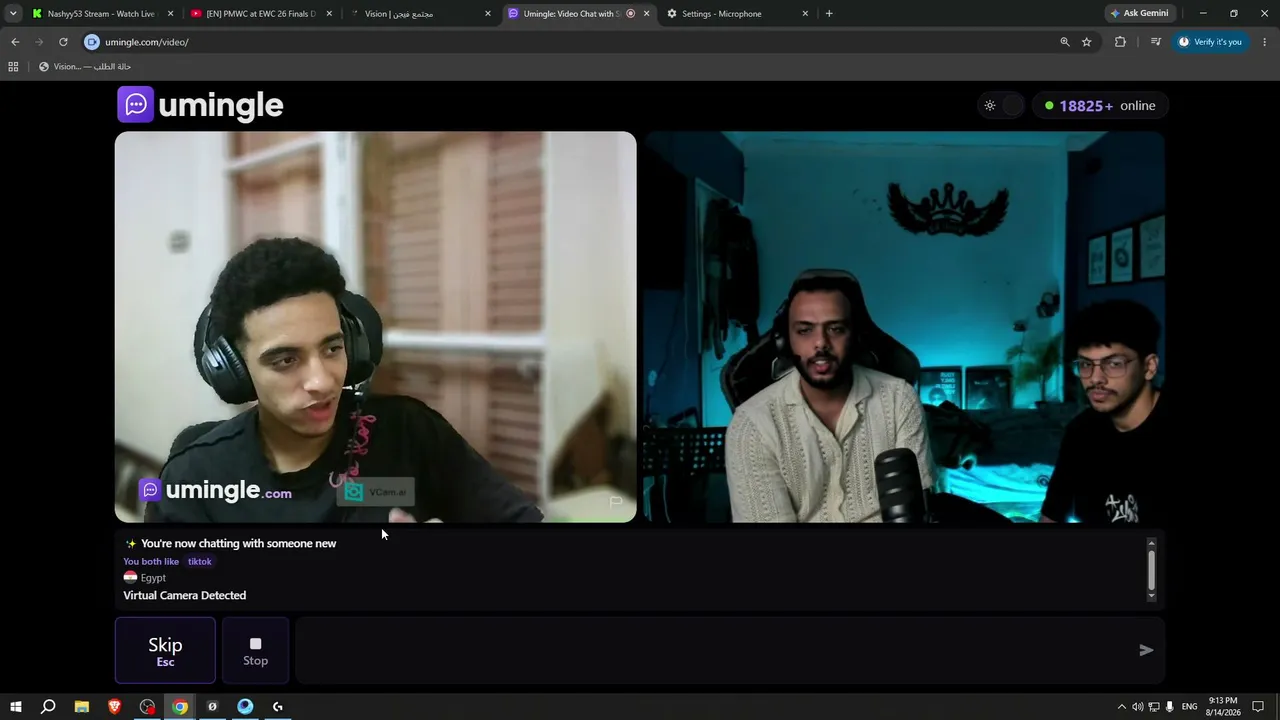
Task: Close the Vision tab
Action: pos(488,14)
